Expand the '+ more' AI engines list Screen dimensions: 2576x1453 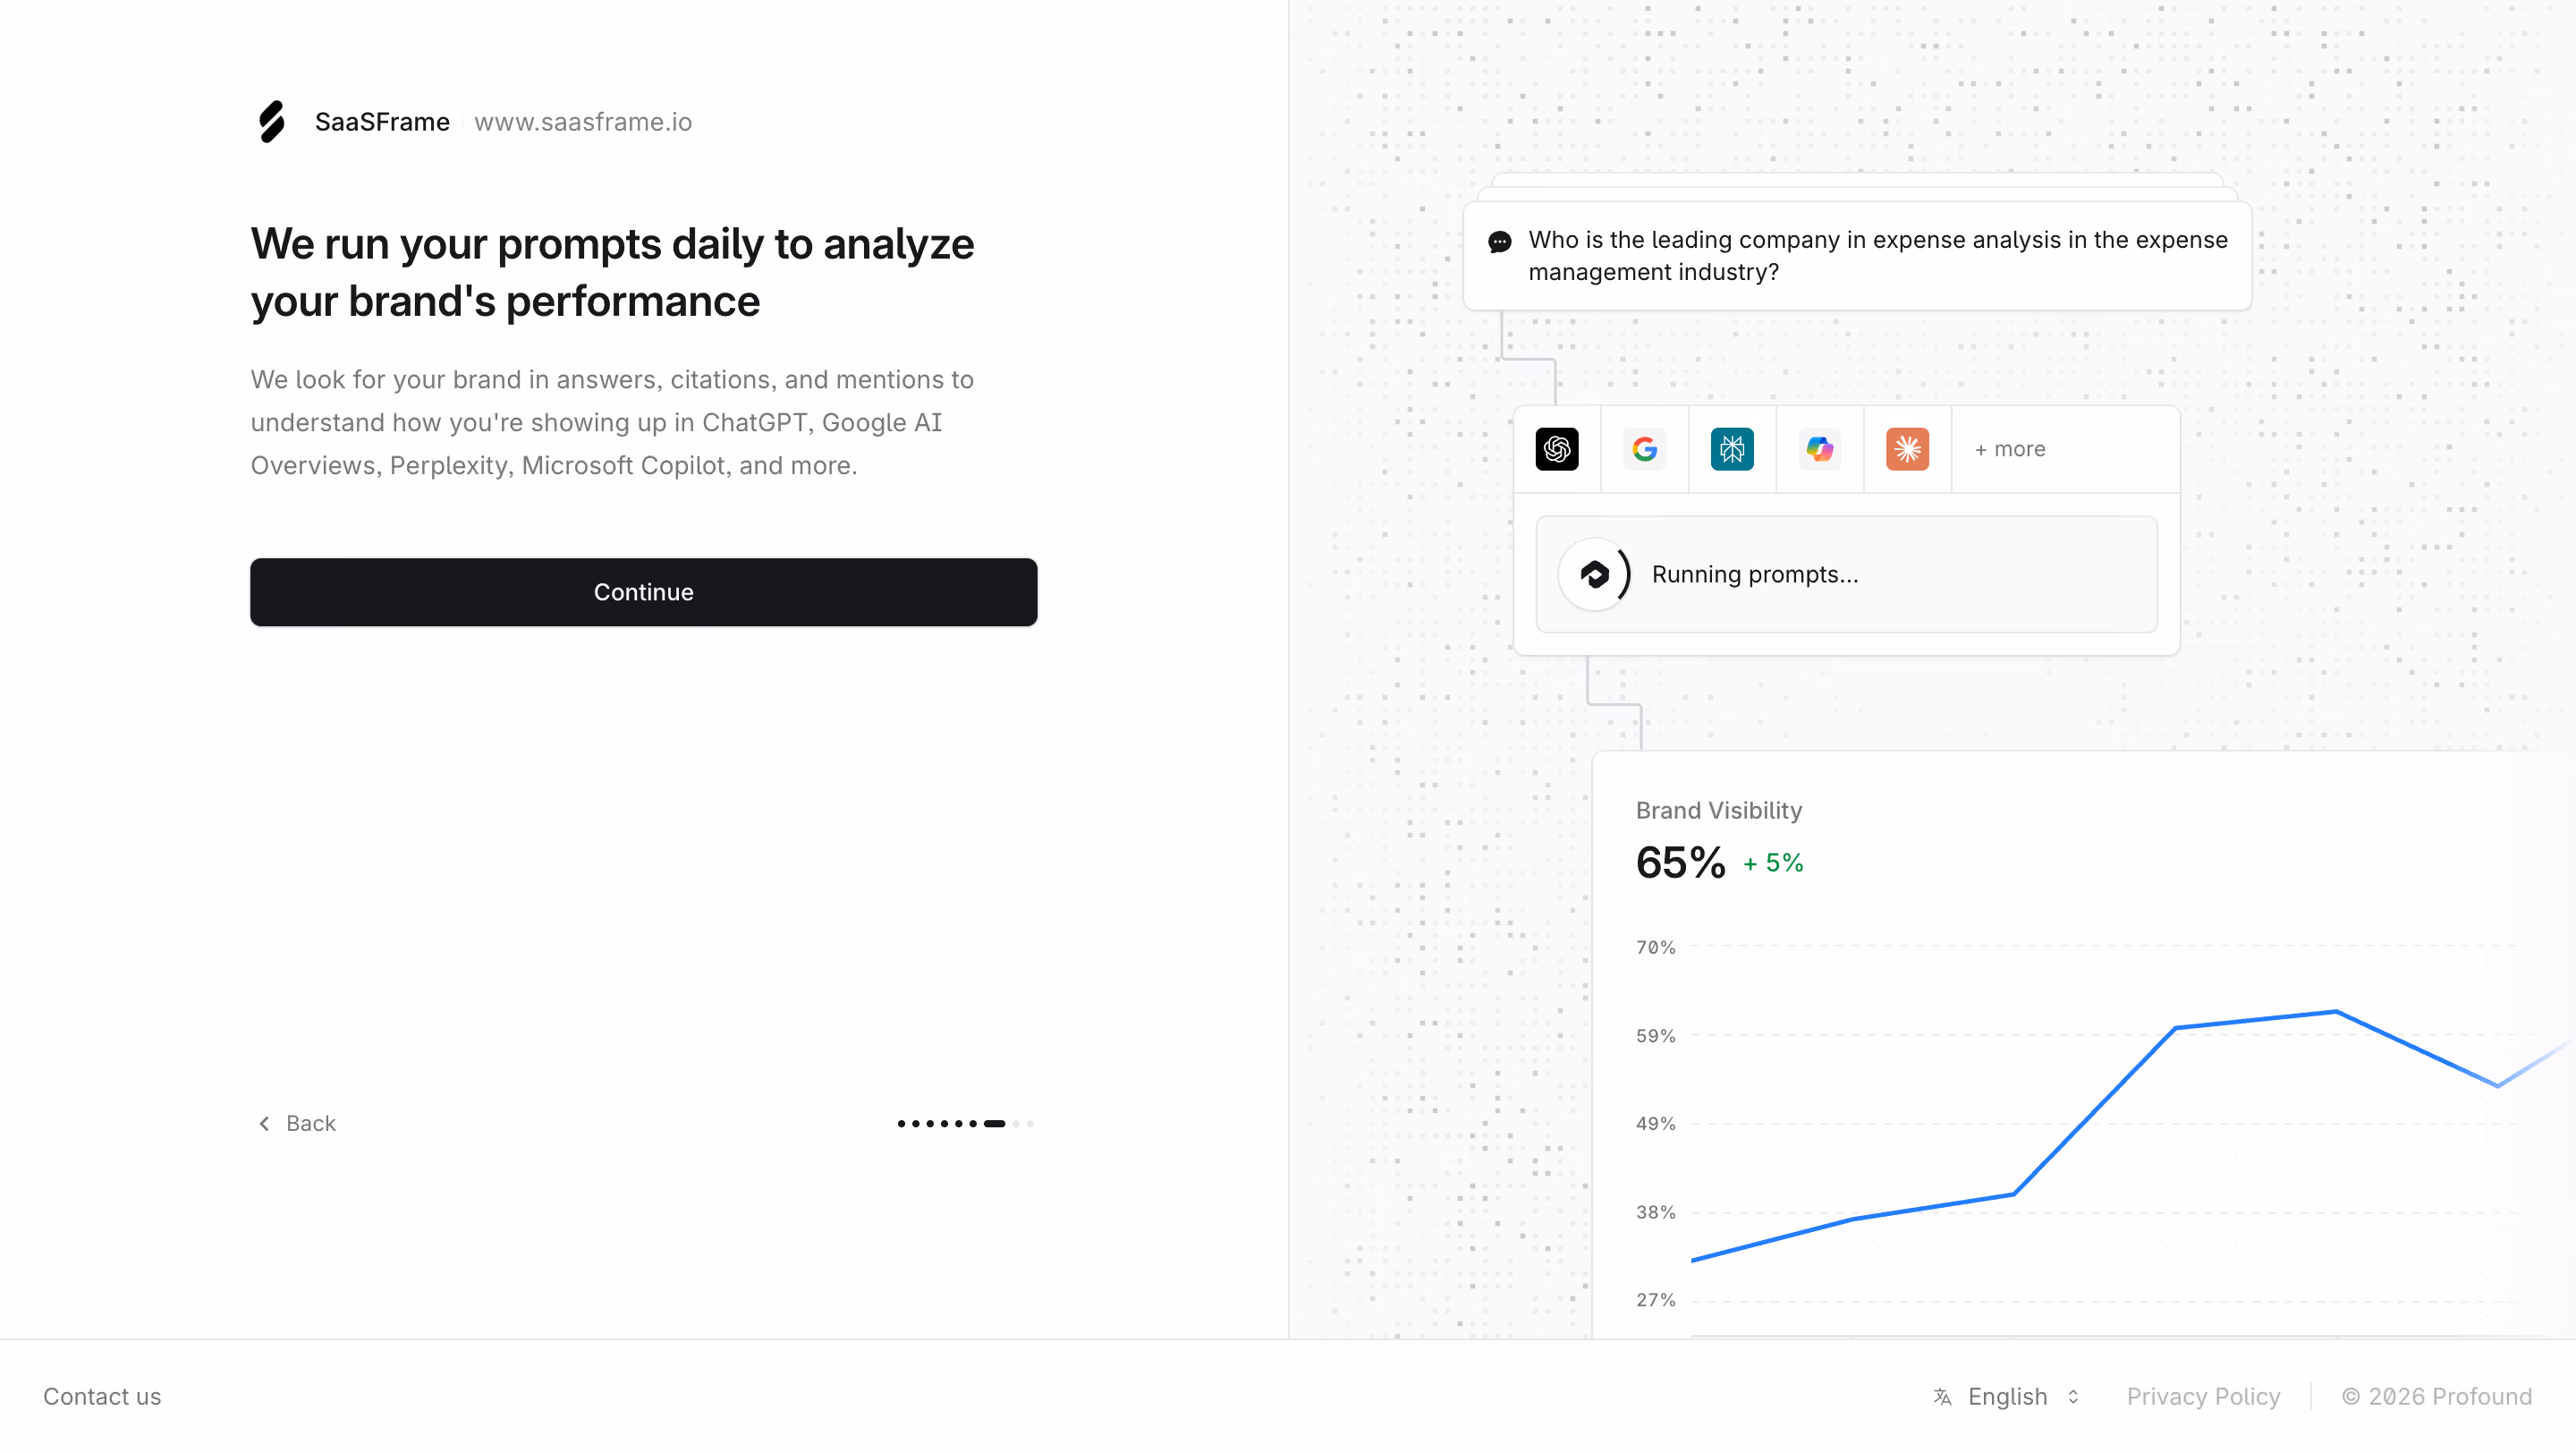click(2010, 449)
